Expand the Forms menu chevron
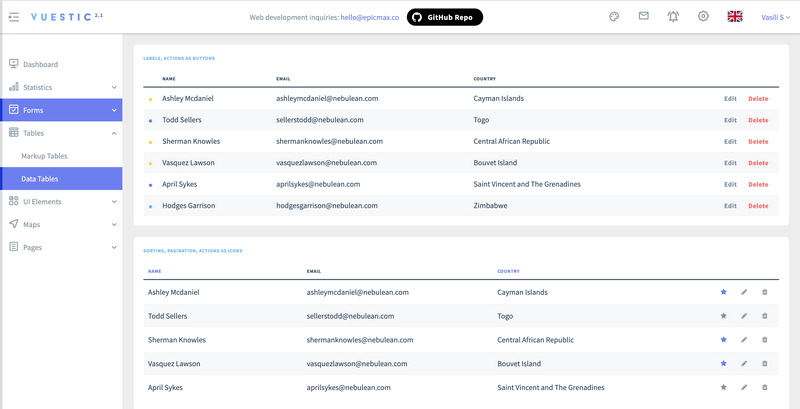 (114, 110)
